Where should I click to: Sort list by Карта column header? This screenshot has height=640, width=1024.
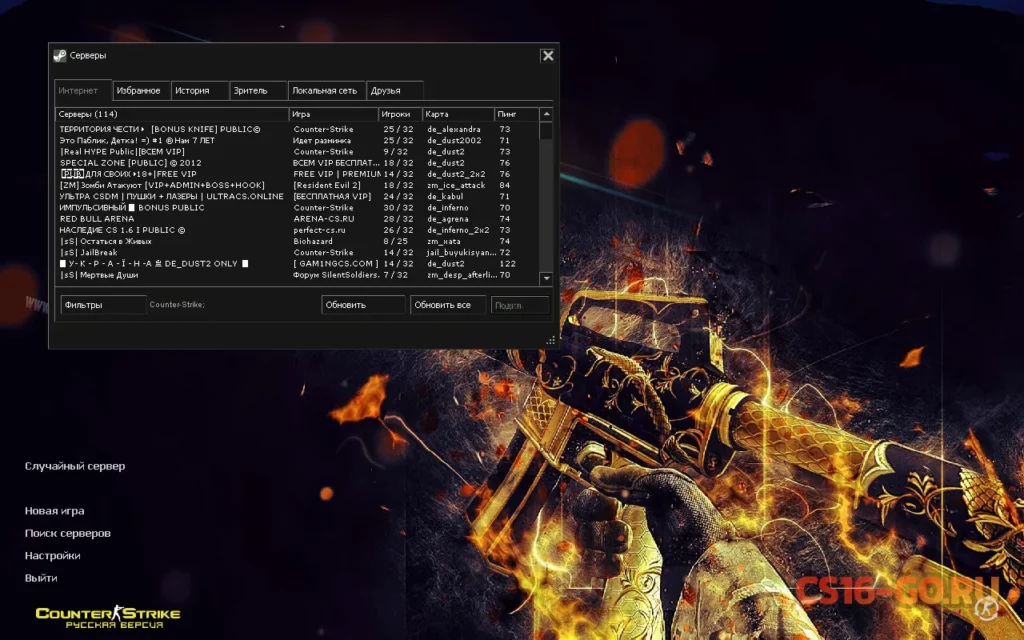tap(457, 115)
